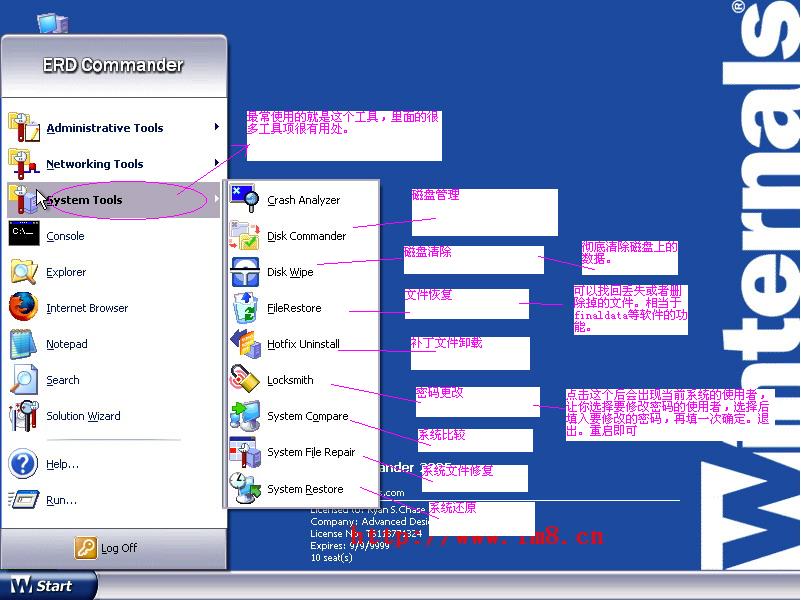Click the System Tools icon

tap(23, 200)
